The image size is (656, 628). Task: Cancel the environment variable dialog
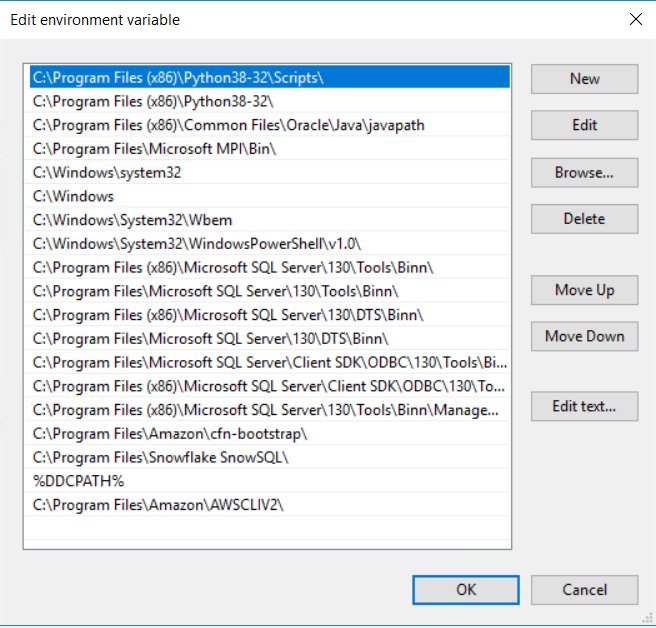584,589
